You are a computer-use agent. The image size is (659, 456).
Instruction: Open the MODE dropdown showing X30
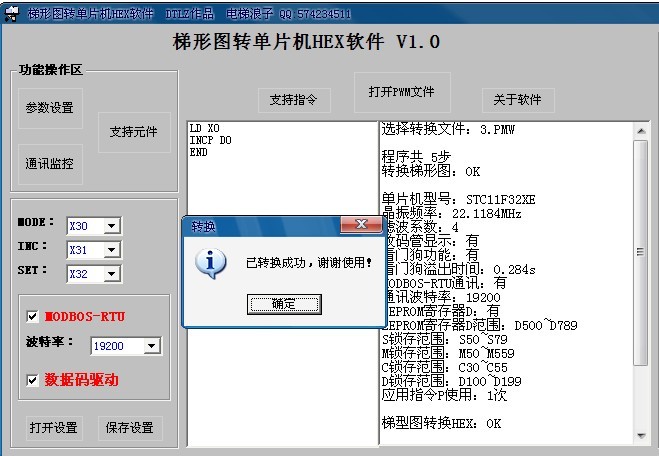tap(111, 226)
